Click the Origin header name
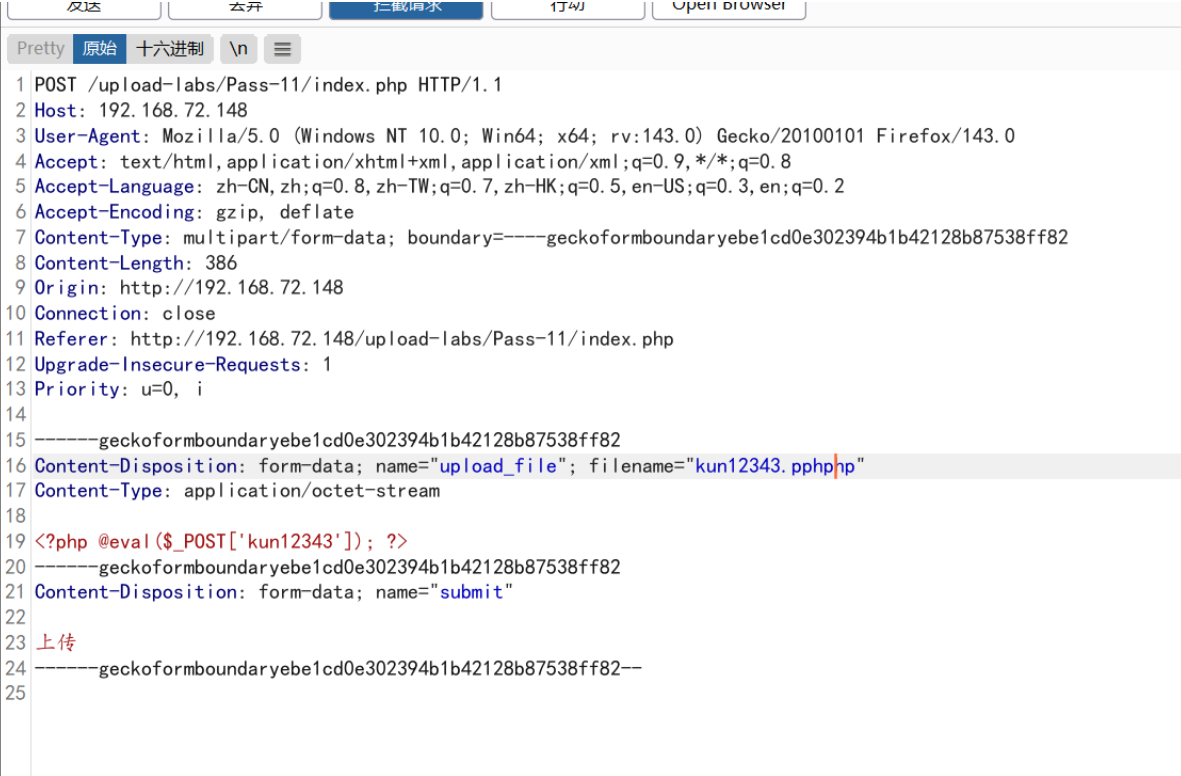Screen dimensions: 1181x776 66,288
